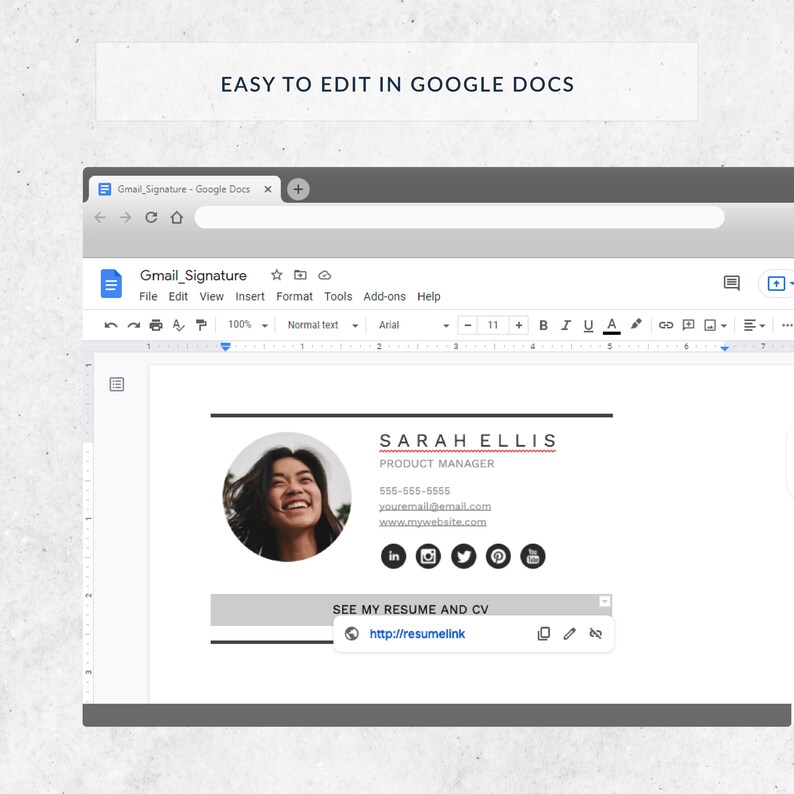794x794 pixels.
Task: Click the font size field showing 11
Action: point(493,325)
